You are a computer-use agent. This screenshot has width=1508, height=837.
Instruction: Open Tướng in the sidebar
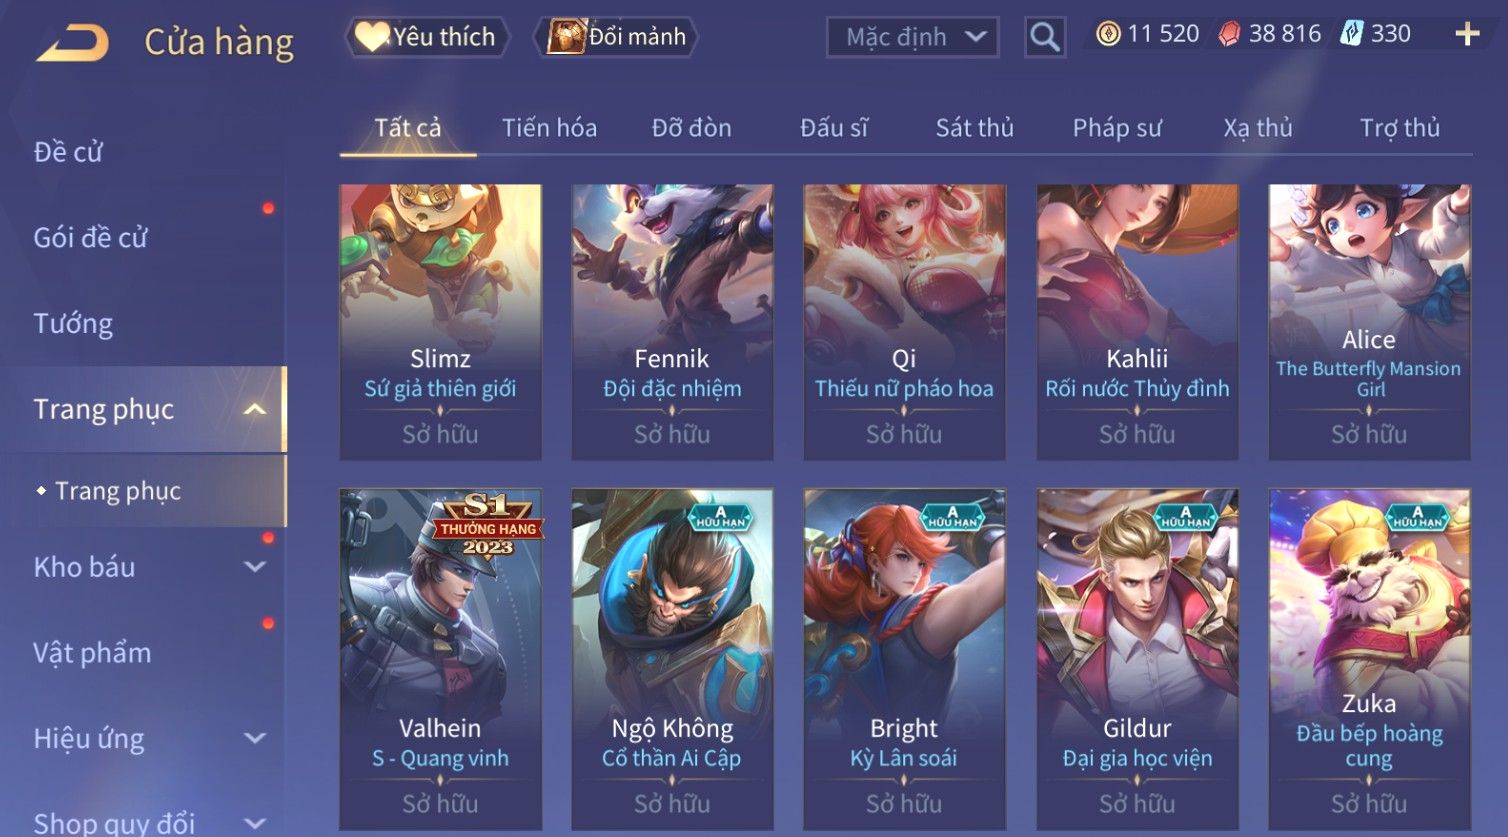pyautogui.click(x=73, y=323)
